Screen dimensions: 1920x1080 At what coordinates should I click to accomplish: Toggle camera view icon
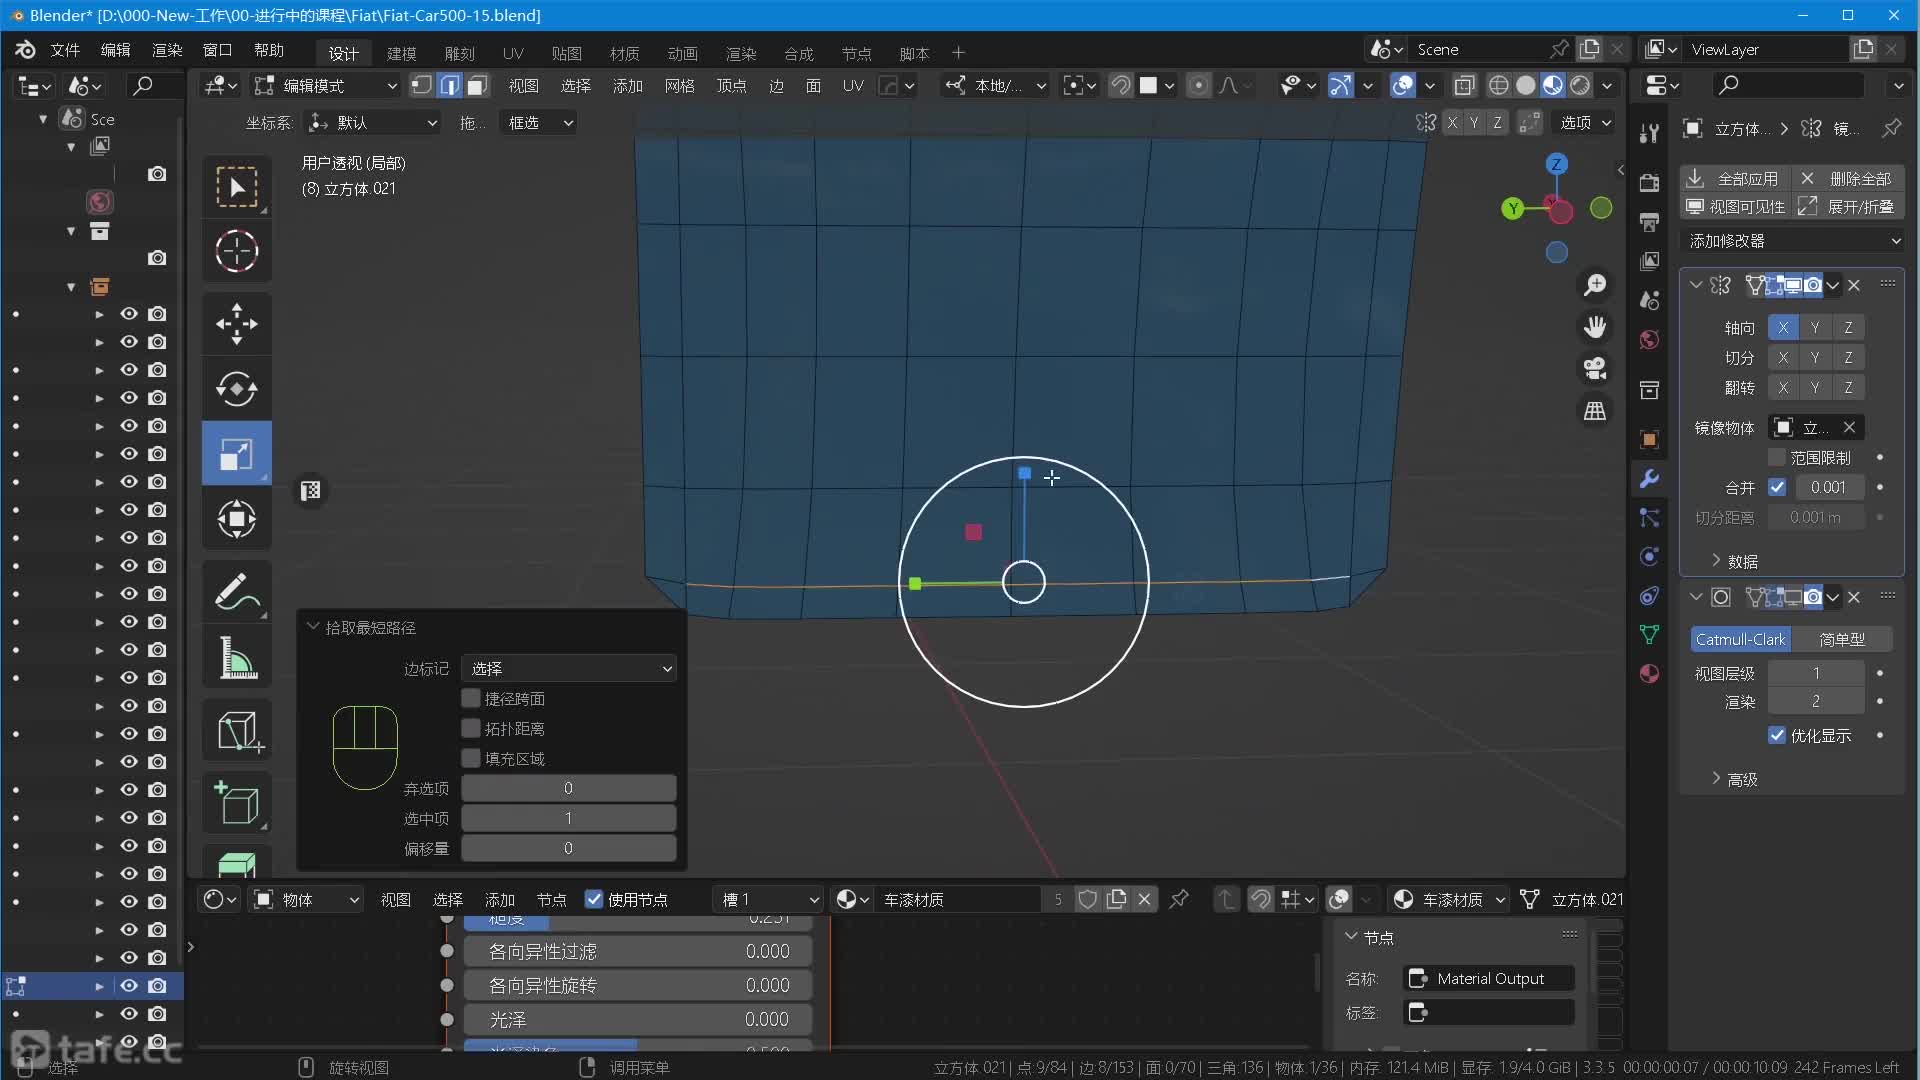(1595, 369)
